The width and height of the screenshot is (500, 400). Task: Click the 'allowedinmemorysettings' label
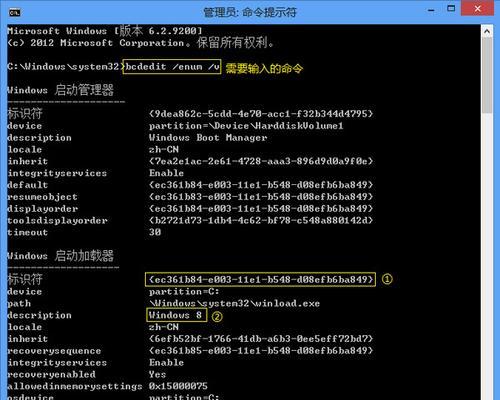point(75,386)
